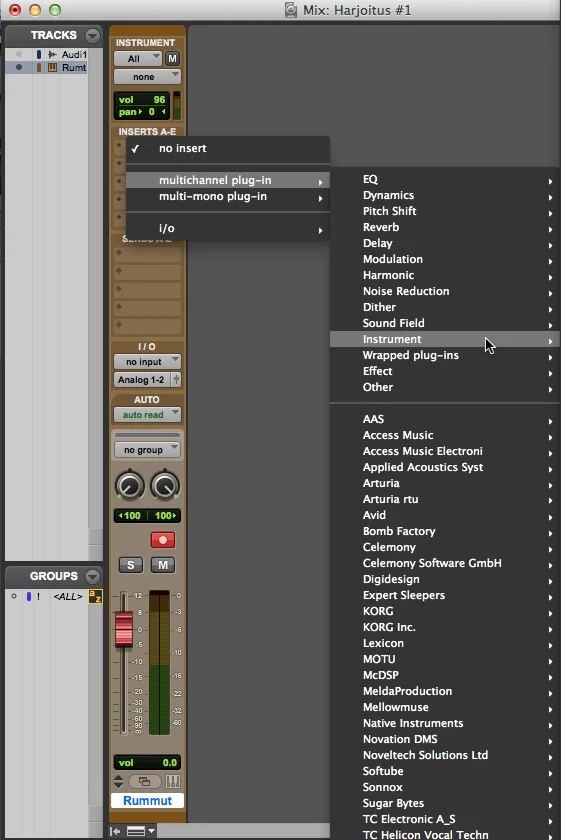Open the instrument keyboard icon button

(173, 782)
